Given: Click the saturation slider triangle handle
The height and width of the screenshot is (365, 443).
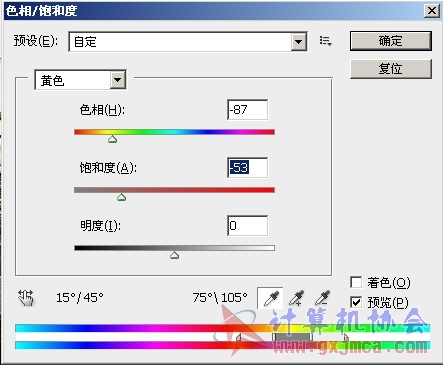Looking at the screenshot, I should click(122, 197).
